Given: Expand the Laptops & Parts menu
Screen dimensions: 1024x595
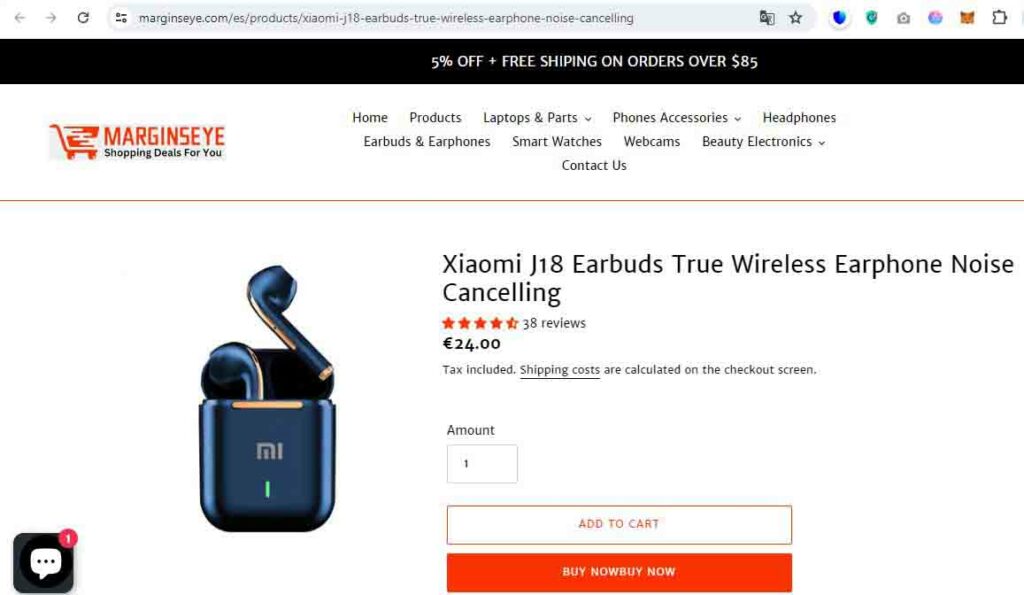Looking at the screenshot, I should 537,118.
